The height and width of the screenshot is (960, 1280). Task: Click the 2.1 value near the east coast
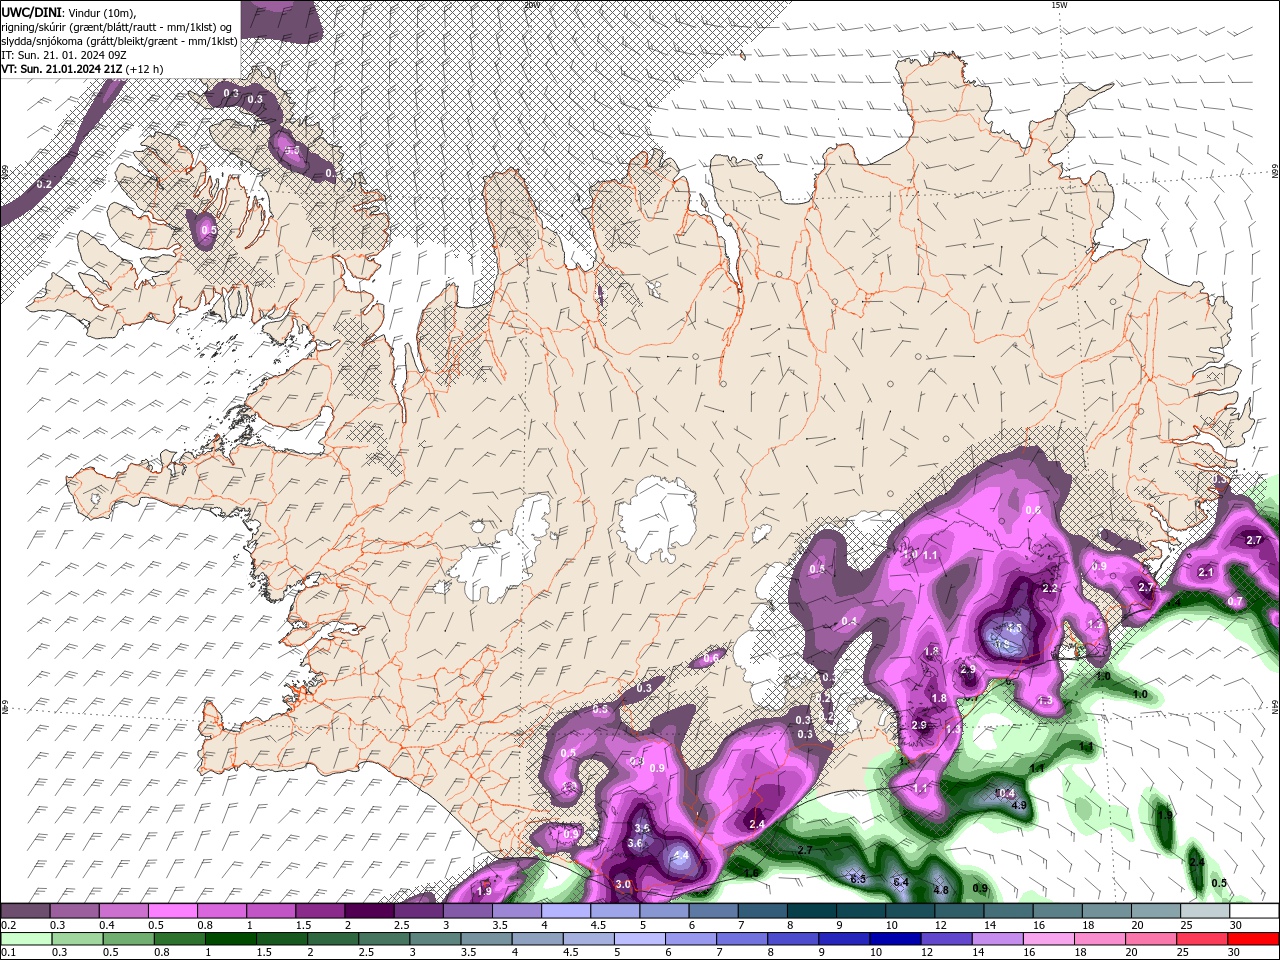pos(1205,572)
